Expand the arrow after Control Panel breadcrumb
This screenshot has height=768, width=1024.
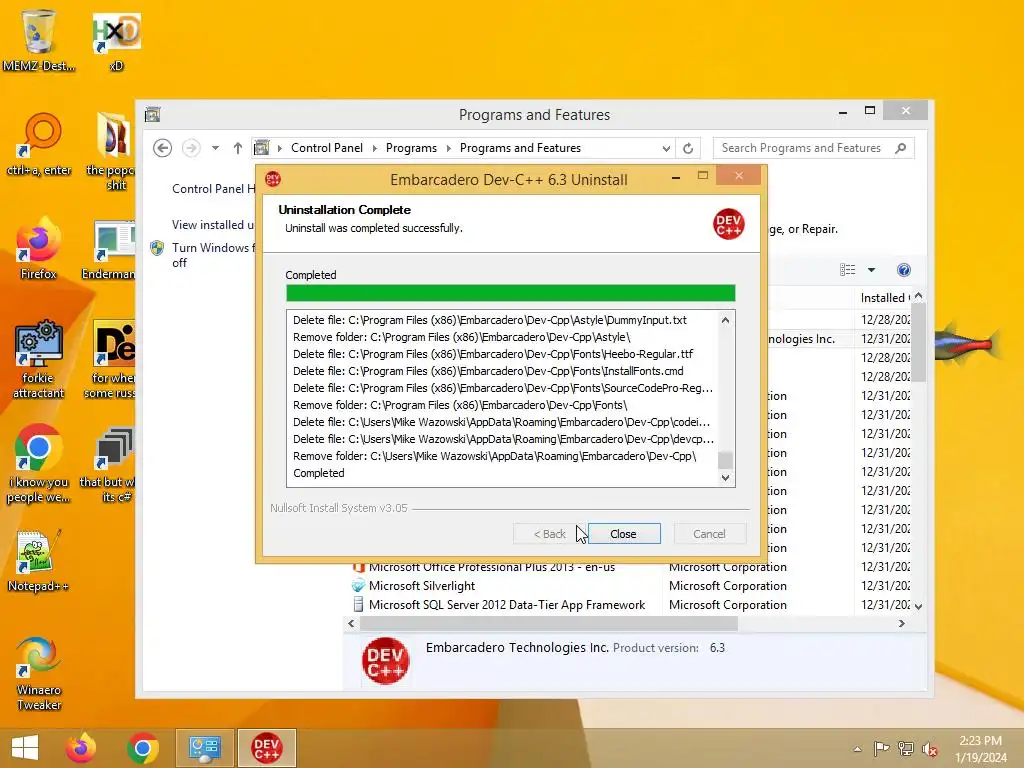pos(374,148)
